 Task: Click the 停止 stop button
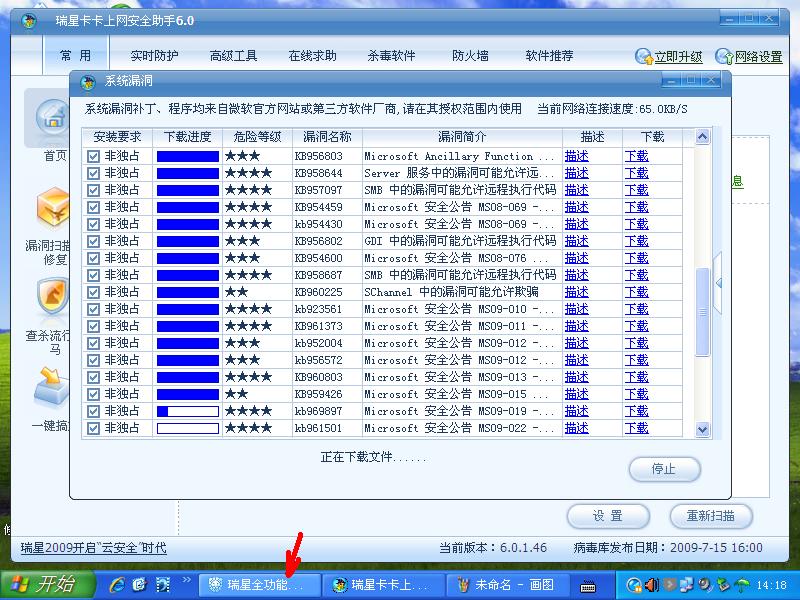[x=665, y=469]
